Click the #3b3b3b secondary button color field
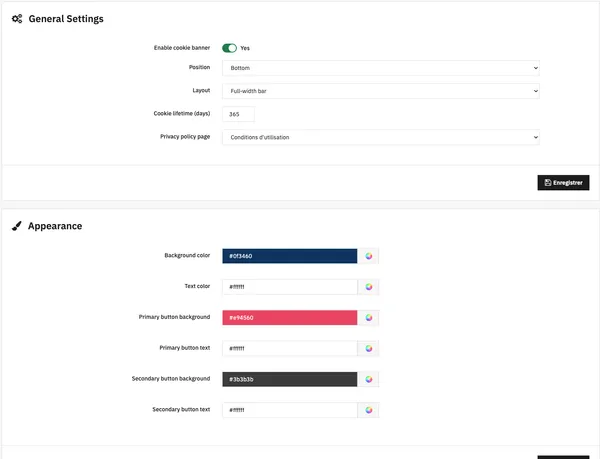The height and width of the screenshot is (459, 600). click(290, 379)
